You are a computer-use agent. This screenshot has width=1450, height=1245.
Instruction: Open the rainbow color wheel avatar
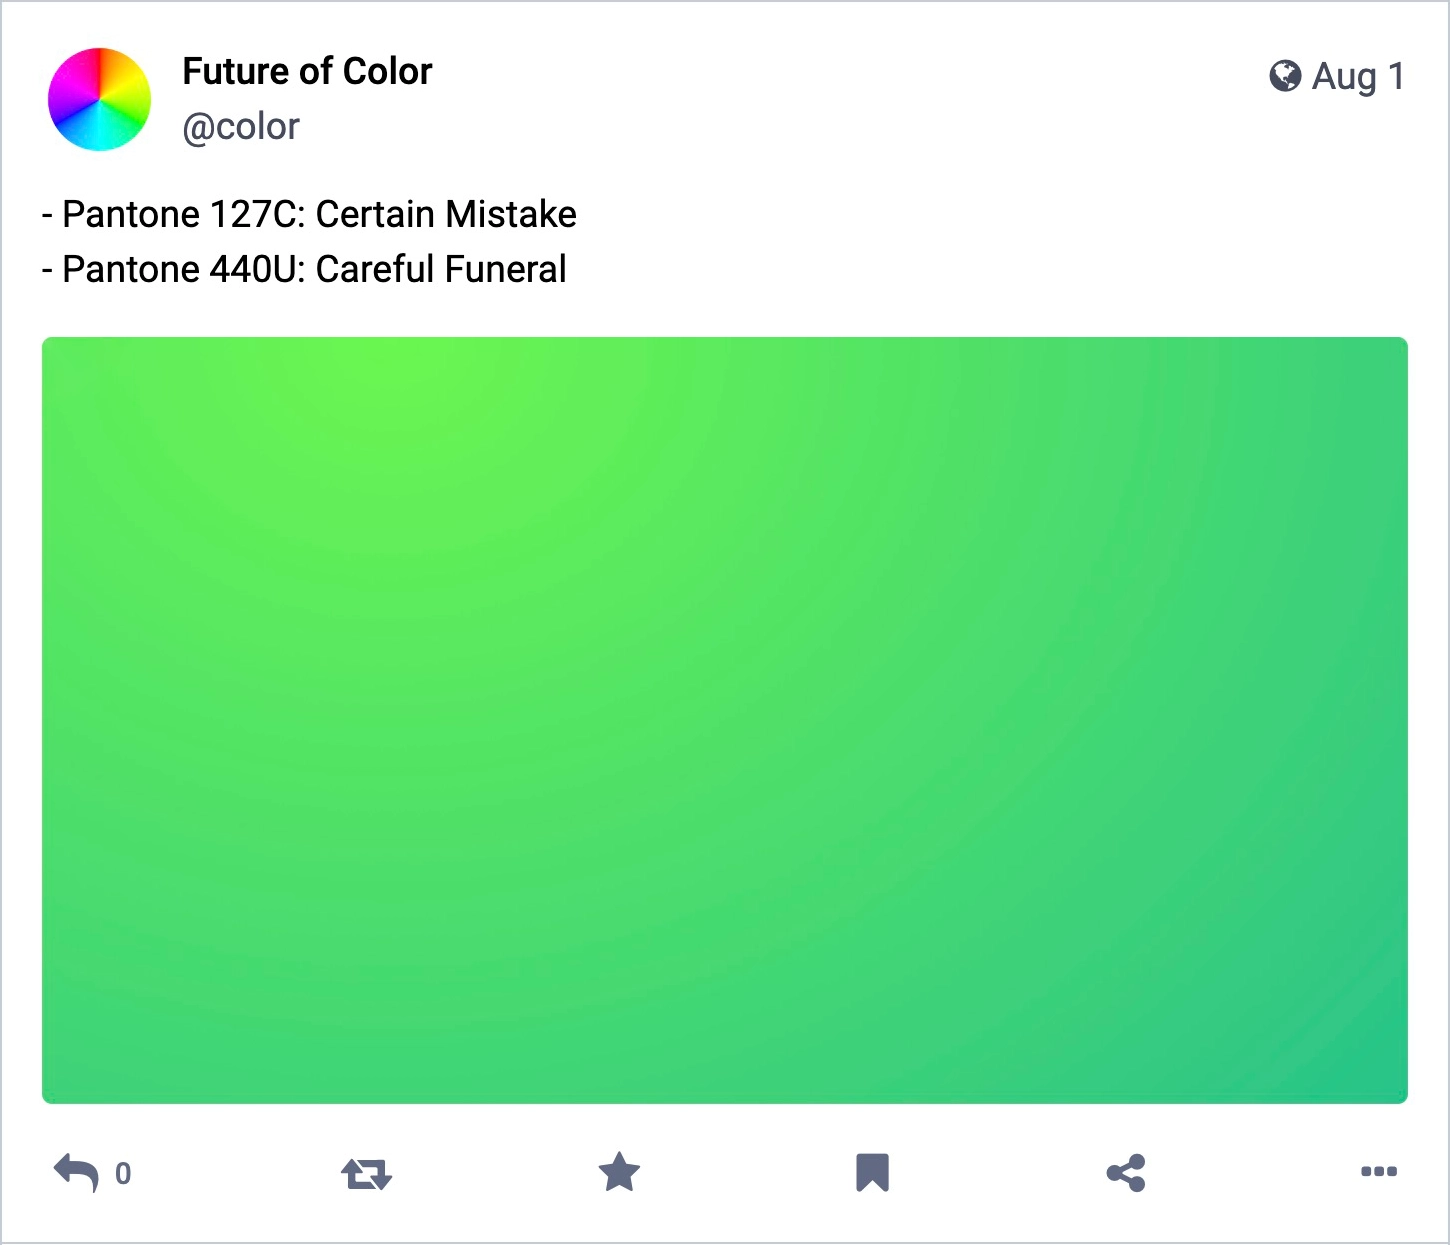coord(100,99)
